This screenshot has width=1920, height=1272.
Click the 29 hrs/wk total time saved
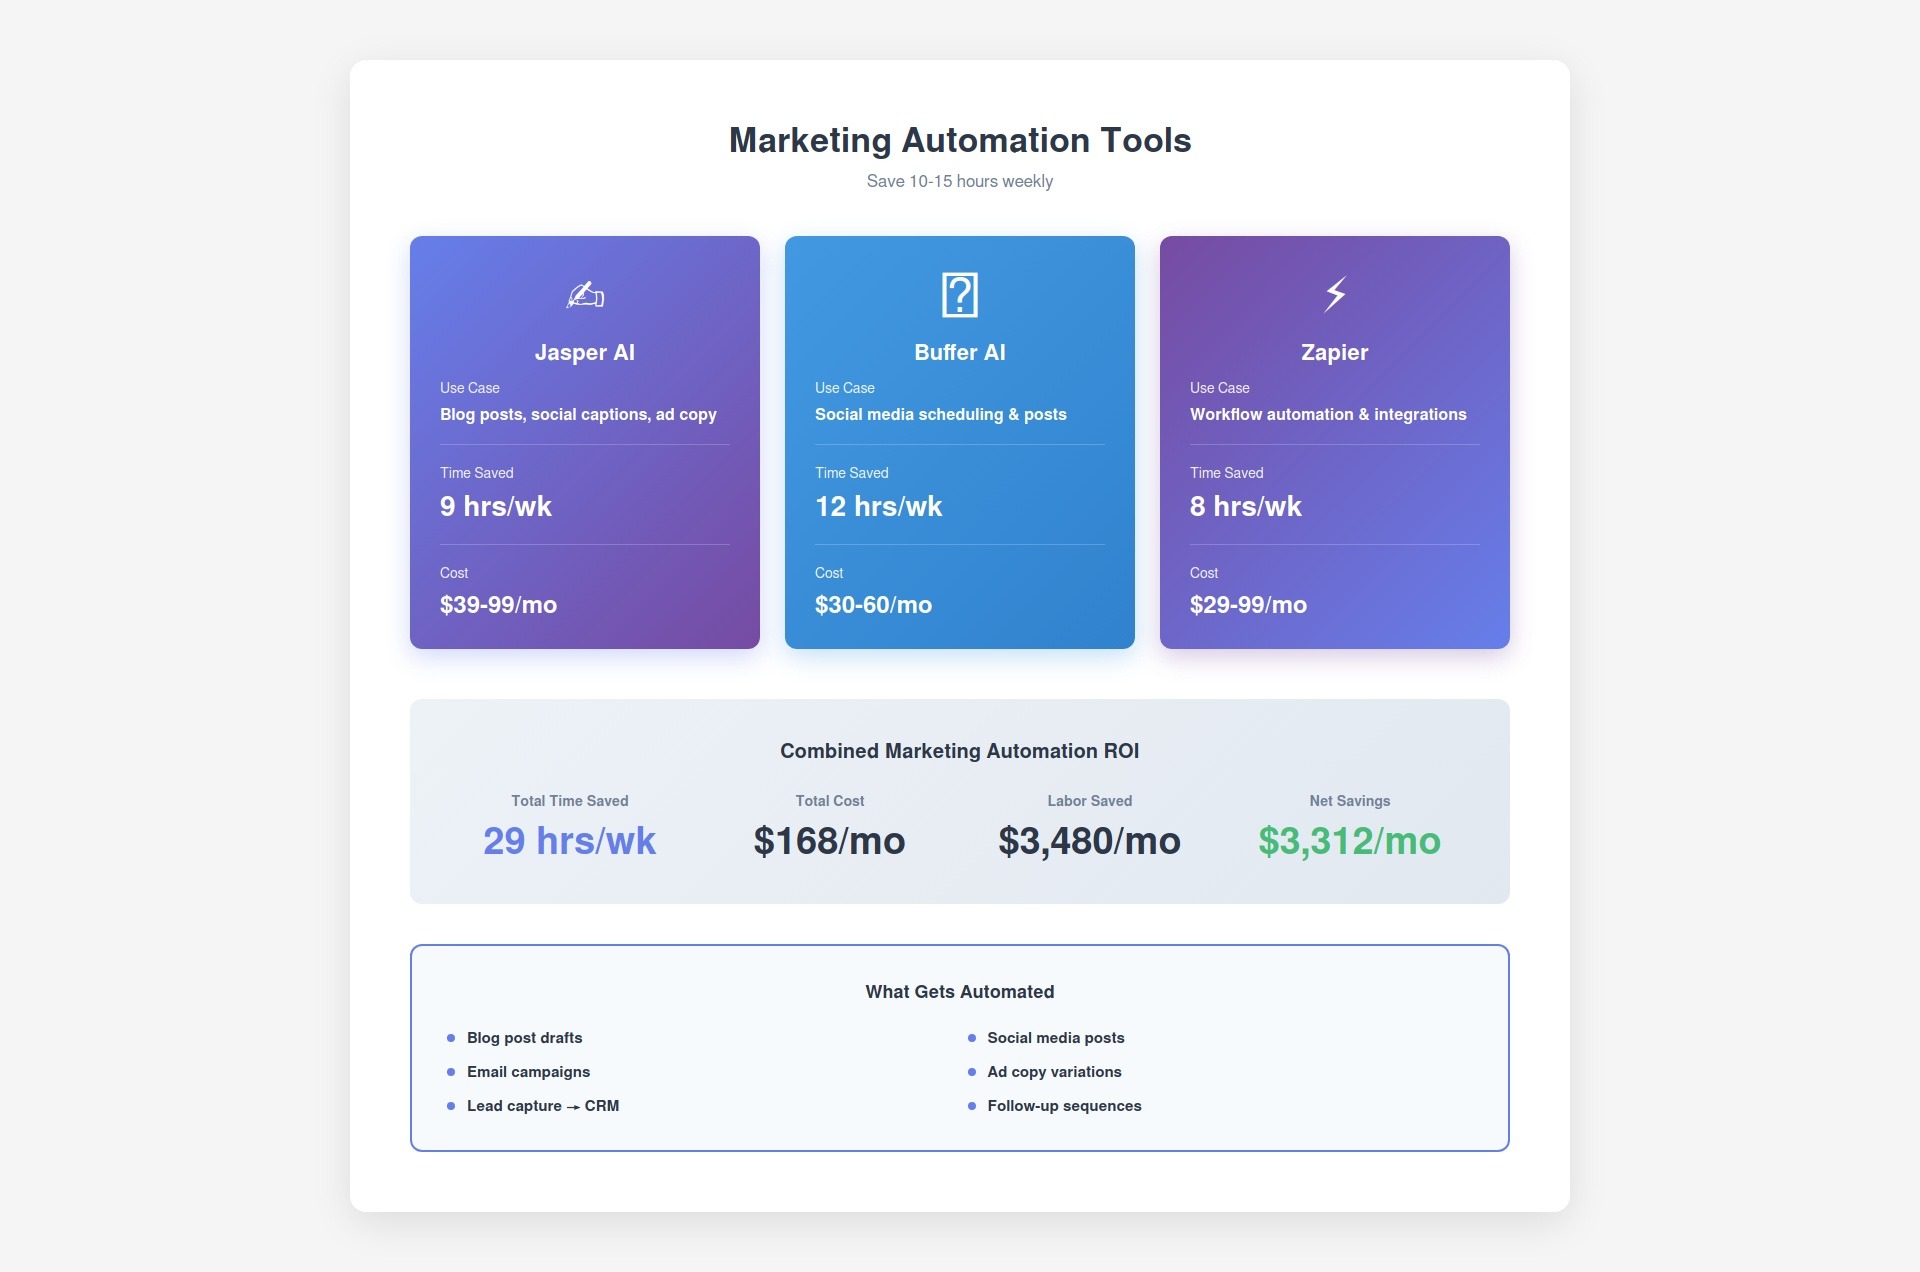(x=569, y=841)
